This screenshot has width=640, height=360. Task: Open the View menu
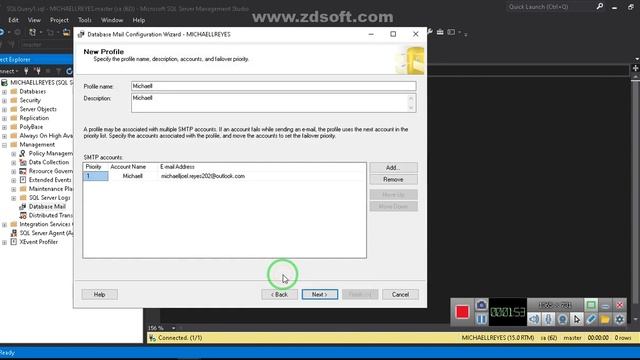[x=34, y=20]
